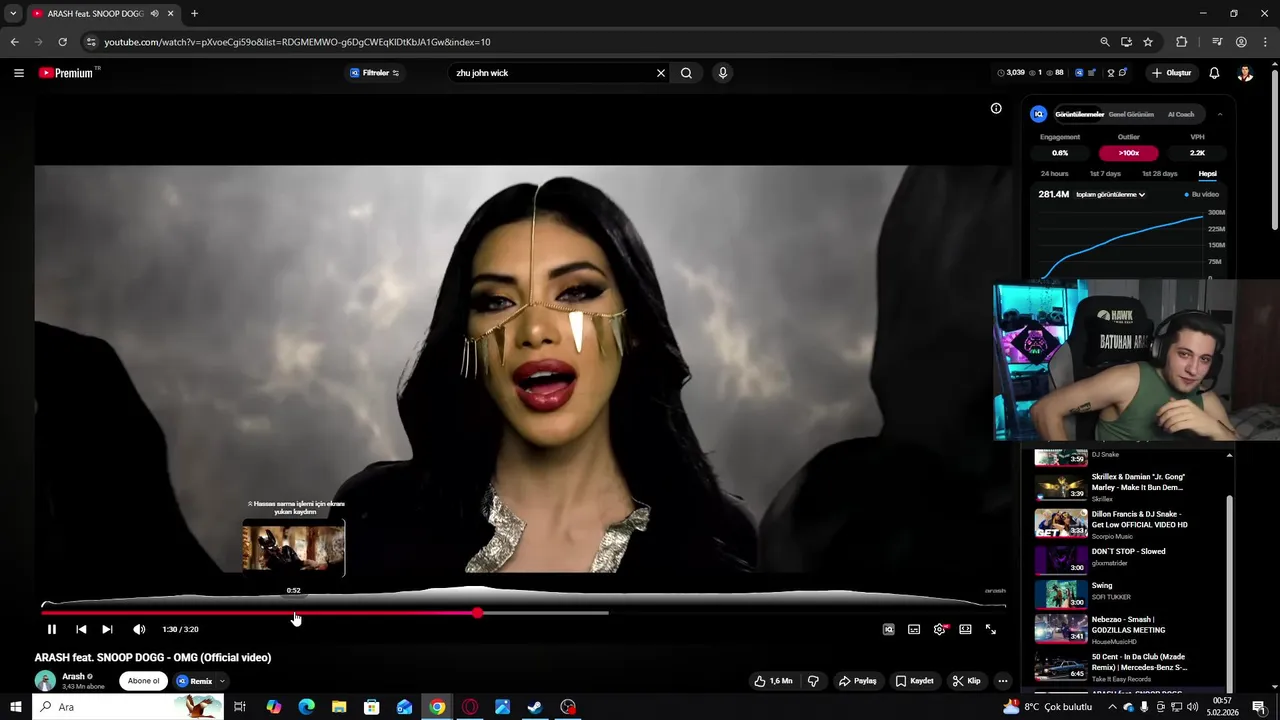
Task: Share via the Paylaş button
Action: (x=858, y=681)
